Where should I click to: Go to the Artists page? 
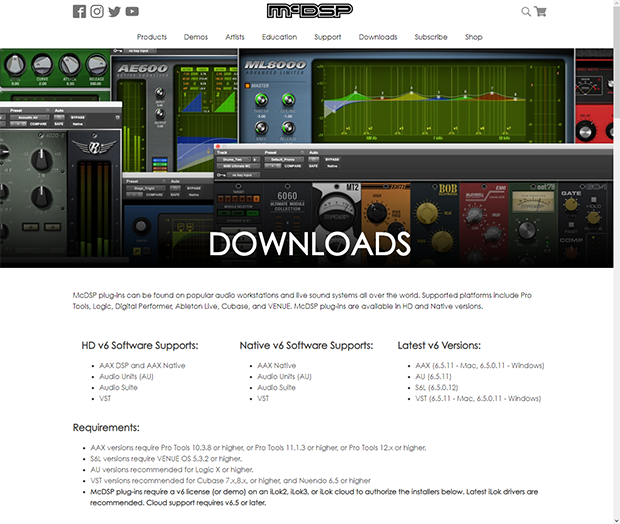click(x=235, y=37)
